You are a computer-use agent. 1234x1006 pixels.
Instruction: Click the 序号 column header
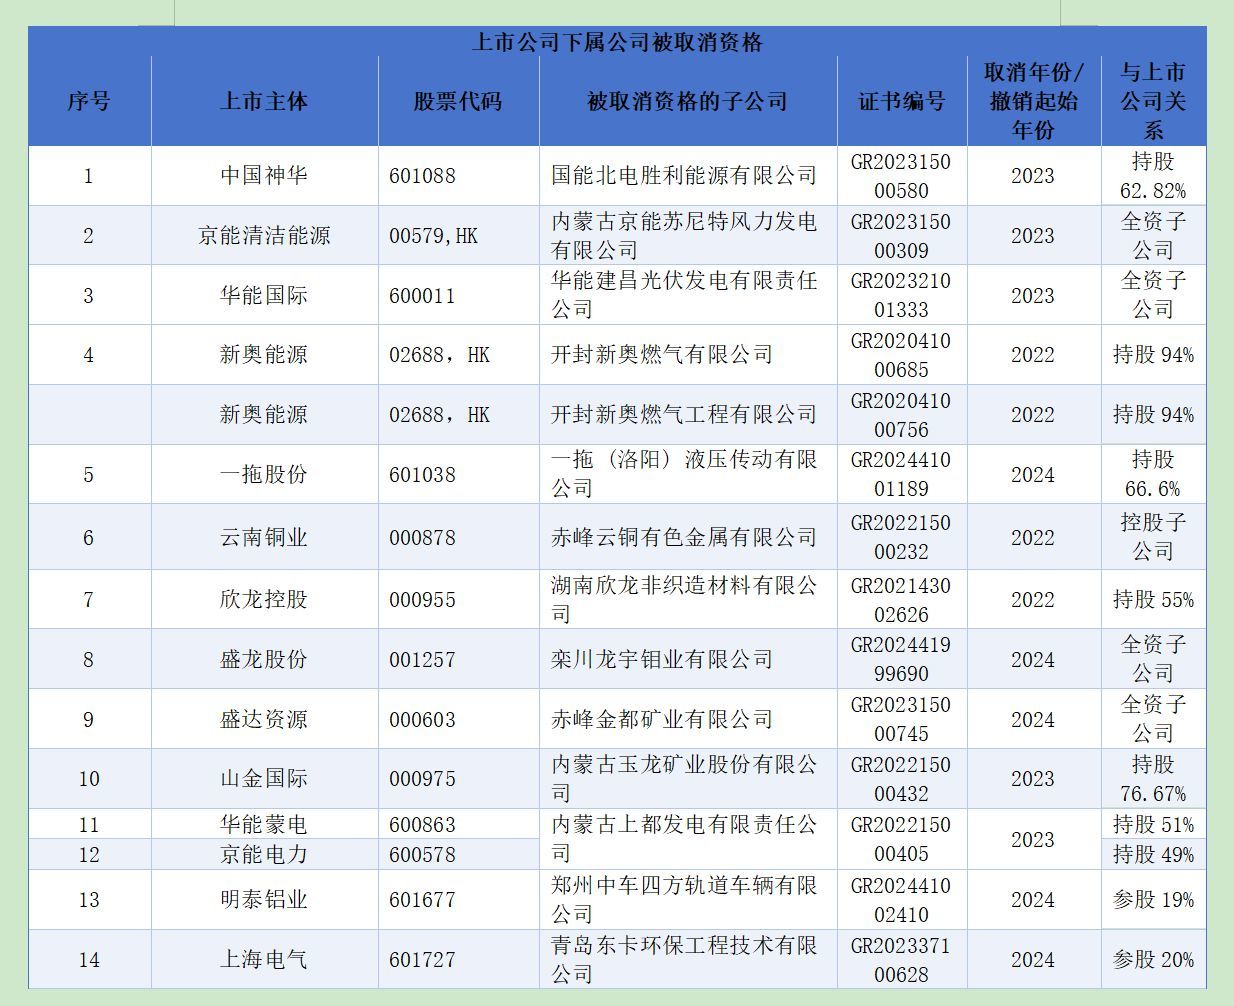pyautogui.click(x=89, y=101)
